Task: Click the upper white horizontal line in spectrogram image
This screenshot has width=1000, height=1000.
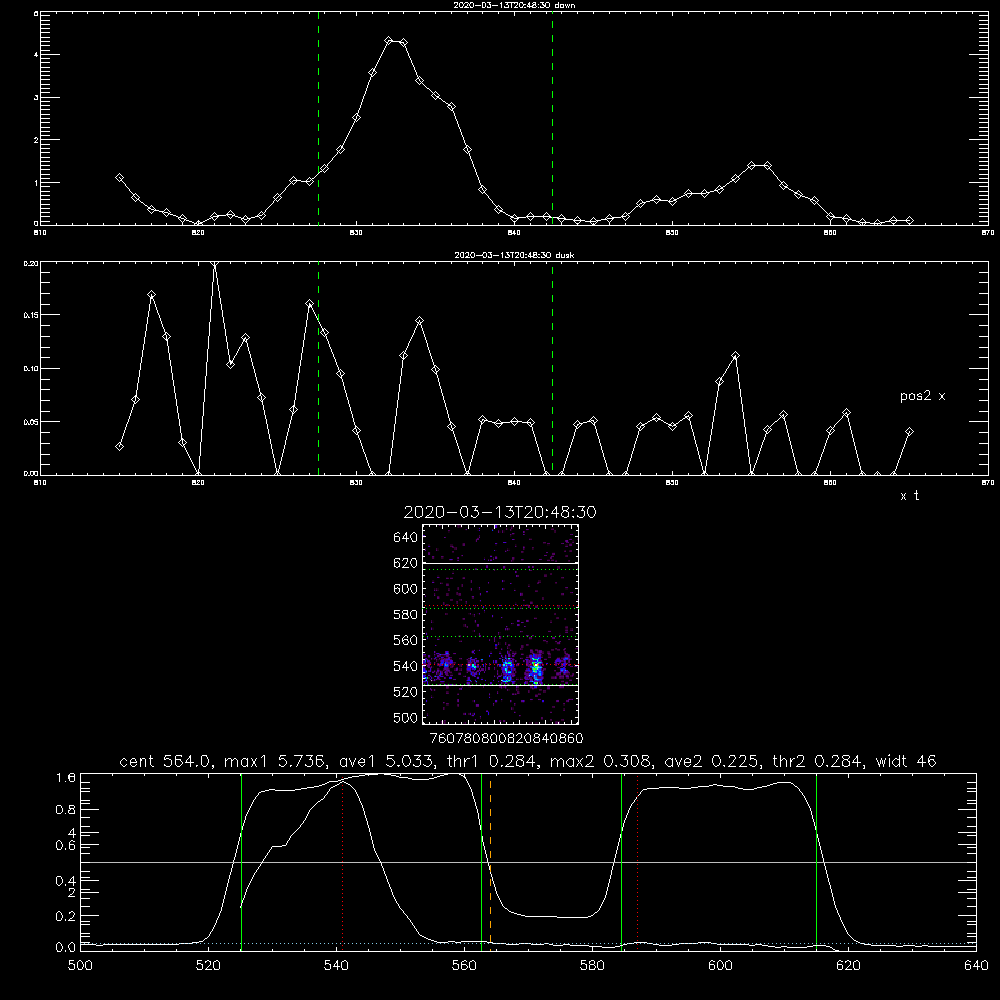Action: click(x=500, y=563)
